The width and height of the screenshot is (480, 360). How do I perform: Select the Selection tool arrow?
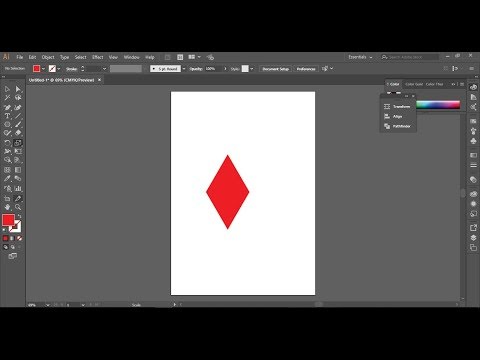click(x=7, y=89)
